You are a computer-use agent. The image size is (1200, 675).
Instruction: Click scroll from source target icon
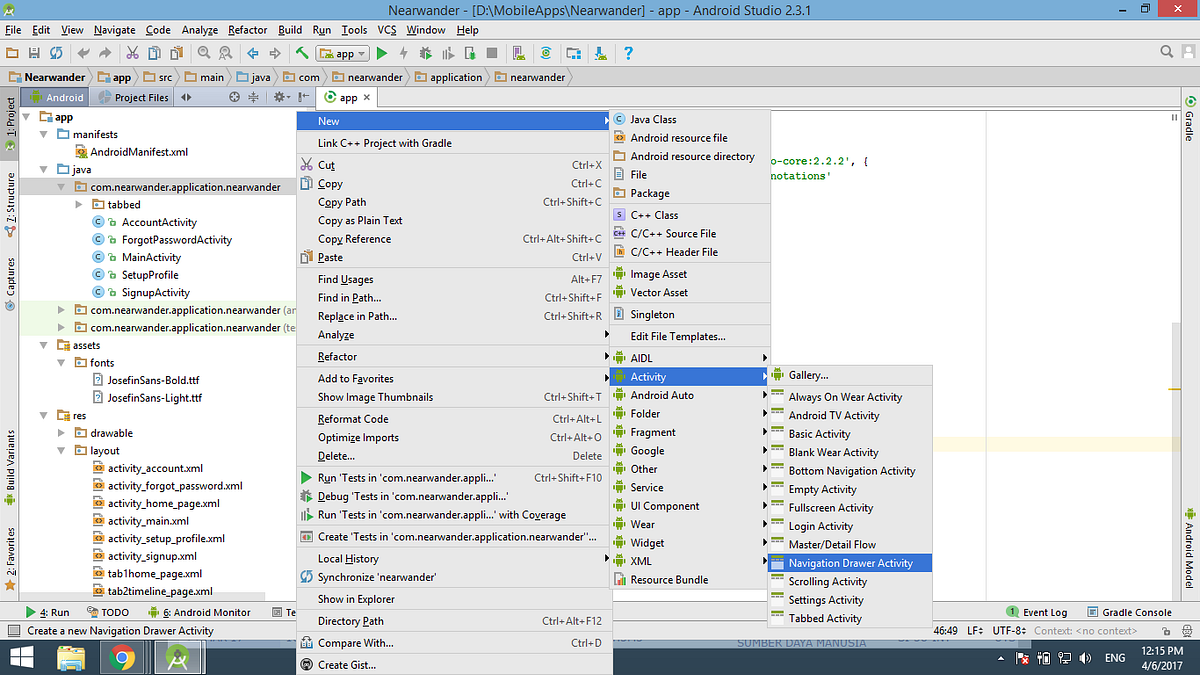tap(234, 97)
